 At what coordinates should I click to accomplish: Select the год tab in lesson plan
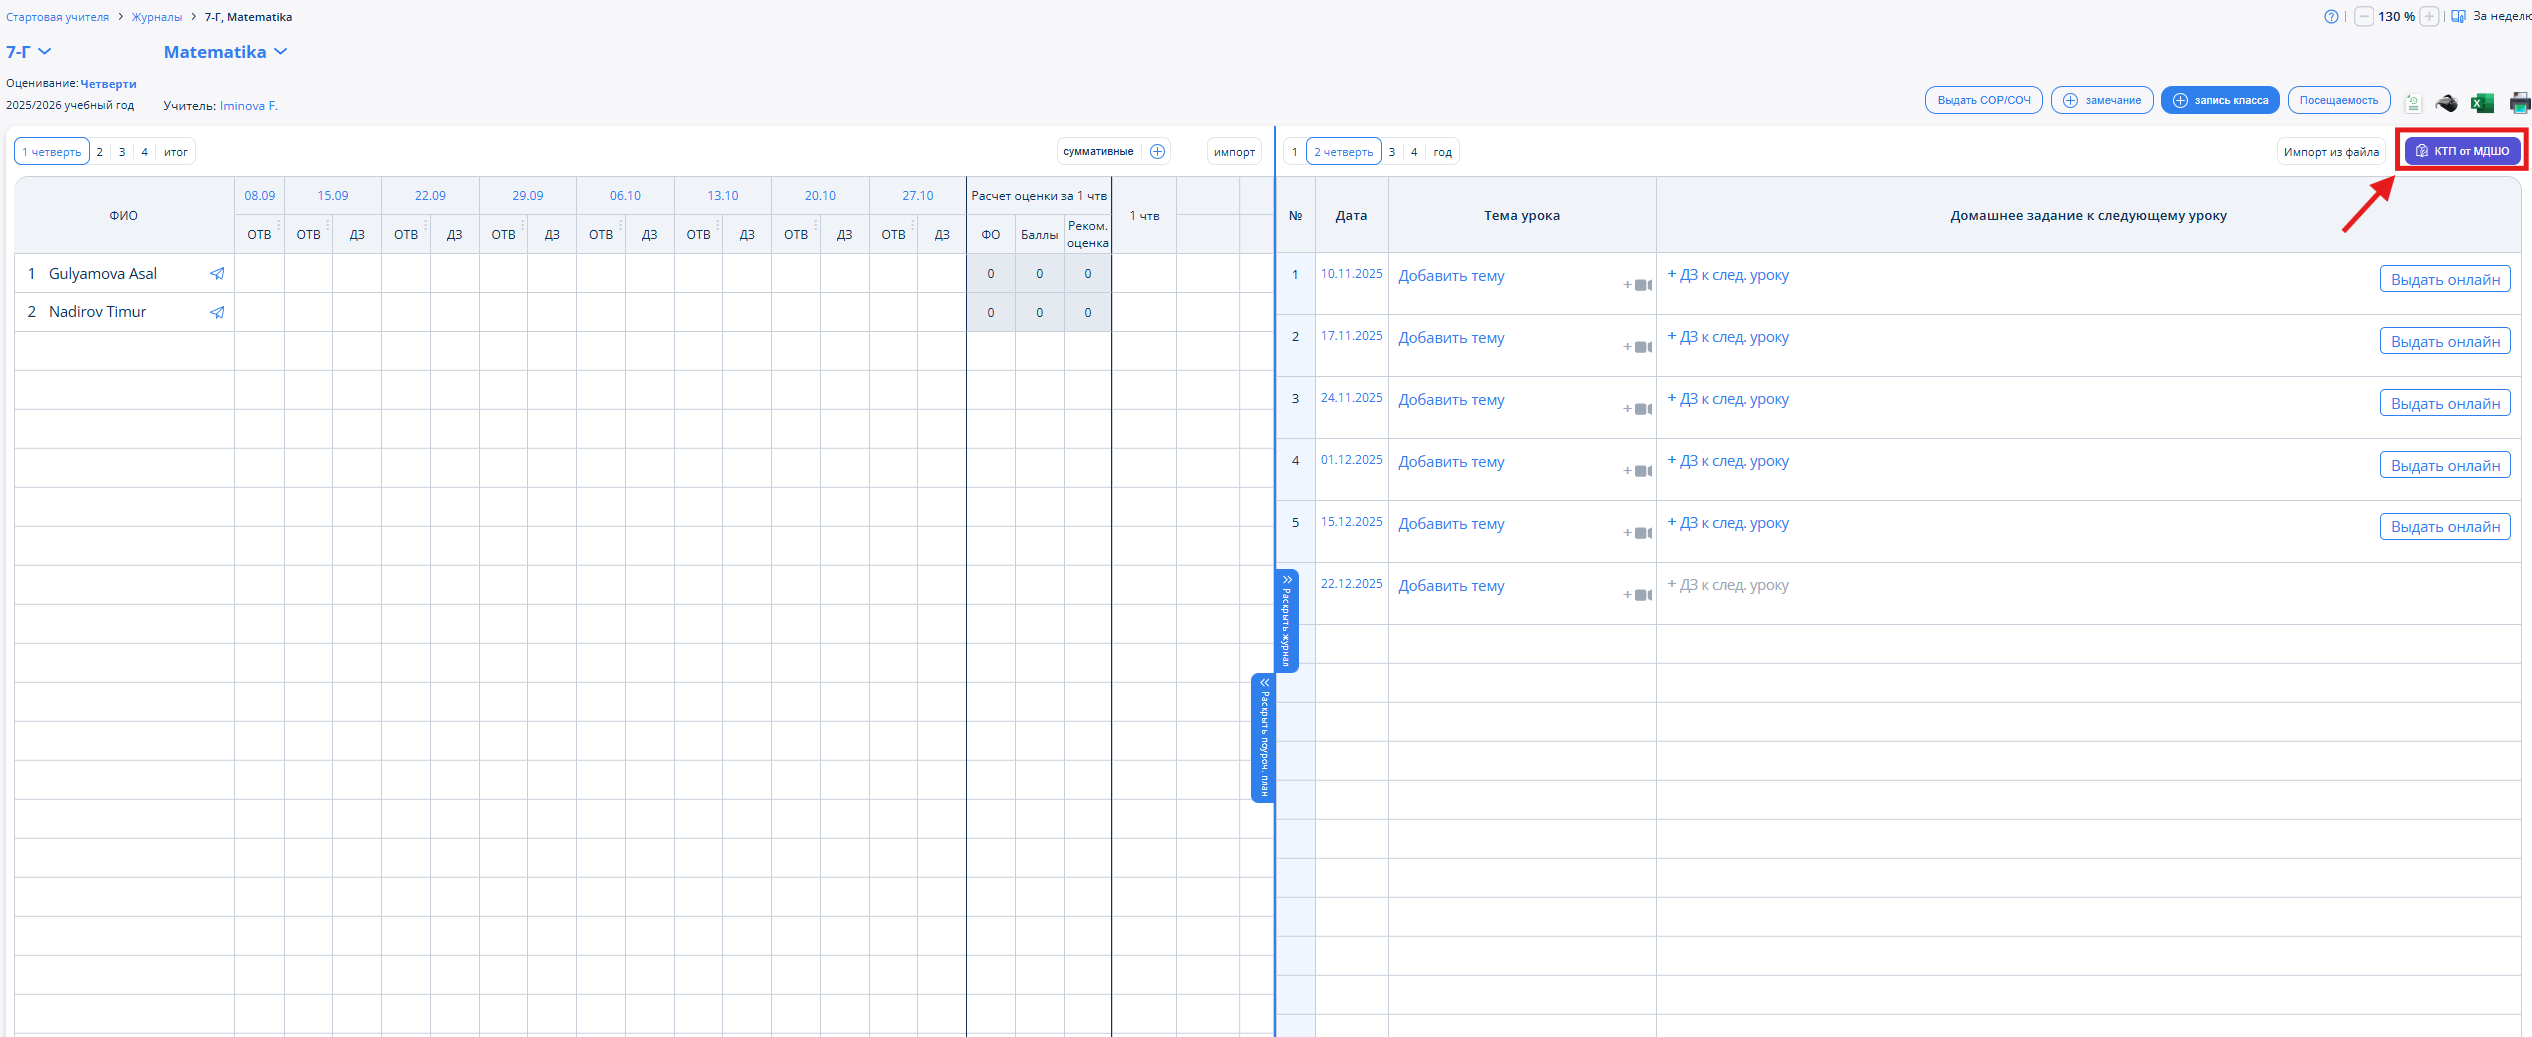(1442, 152)
